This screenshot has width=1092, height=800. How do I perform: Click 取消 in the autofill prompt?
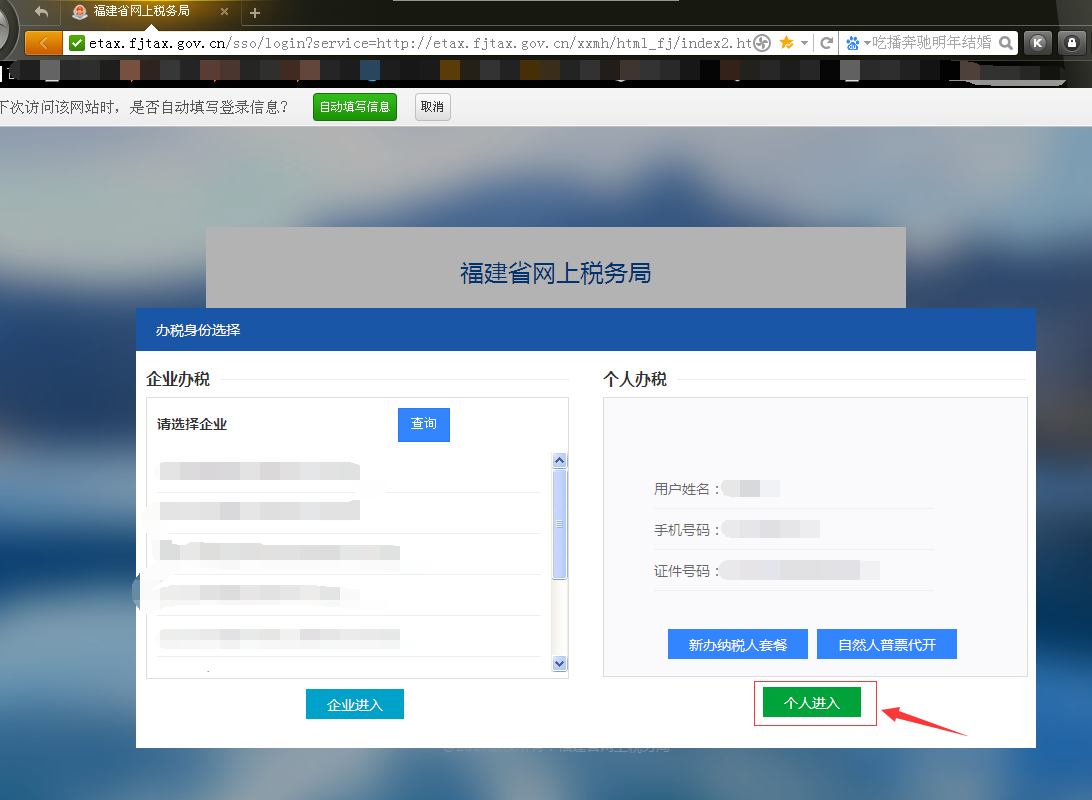(432, 107)
